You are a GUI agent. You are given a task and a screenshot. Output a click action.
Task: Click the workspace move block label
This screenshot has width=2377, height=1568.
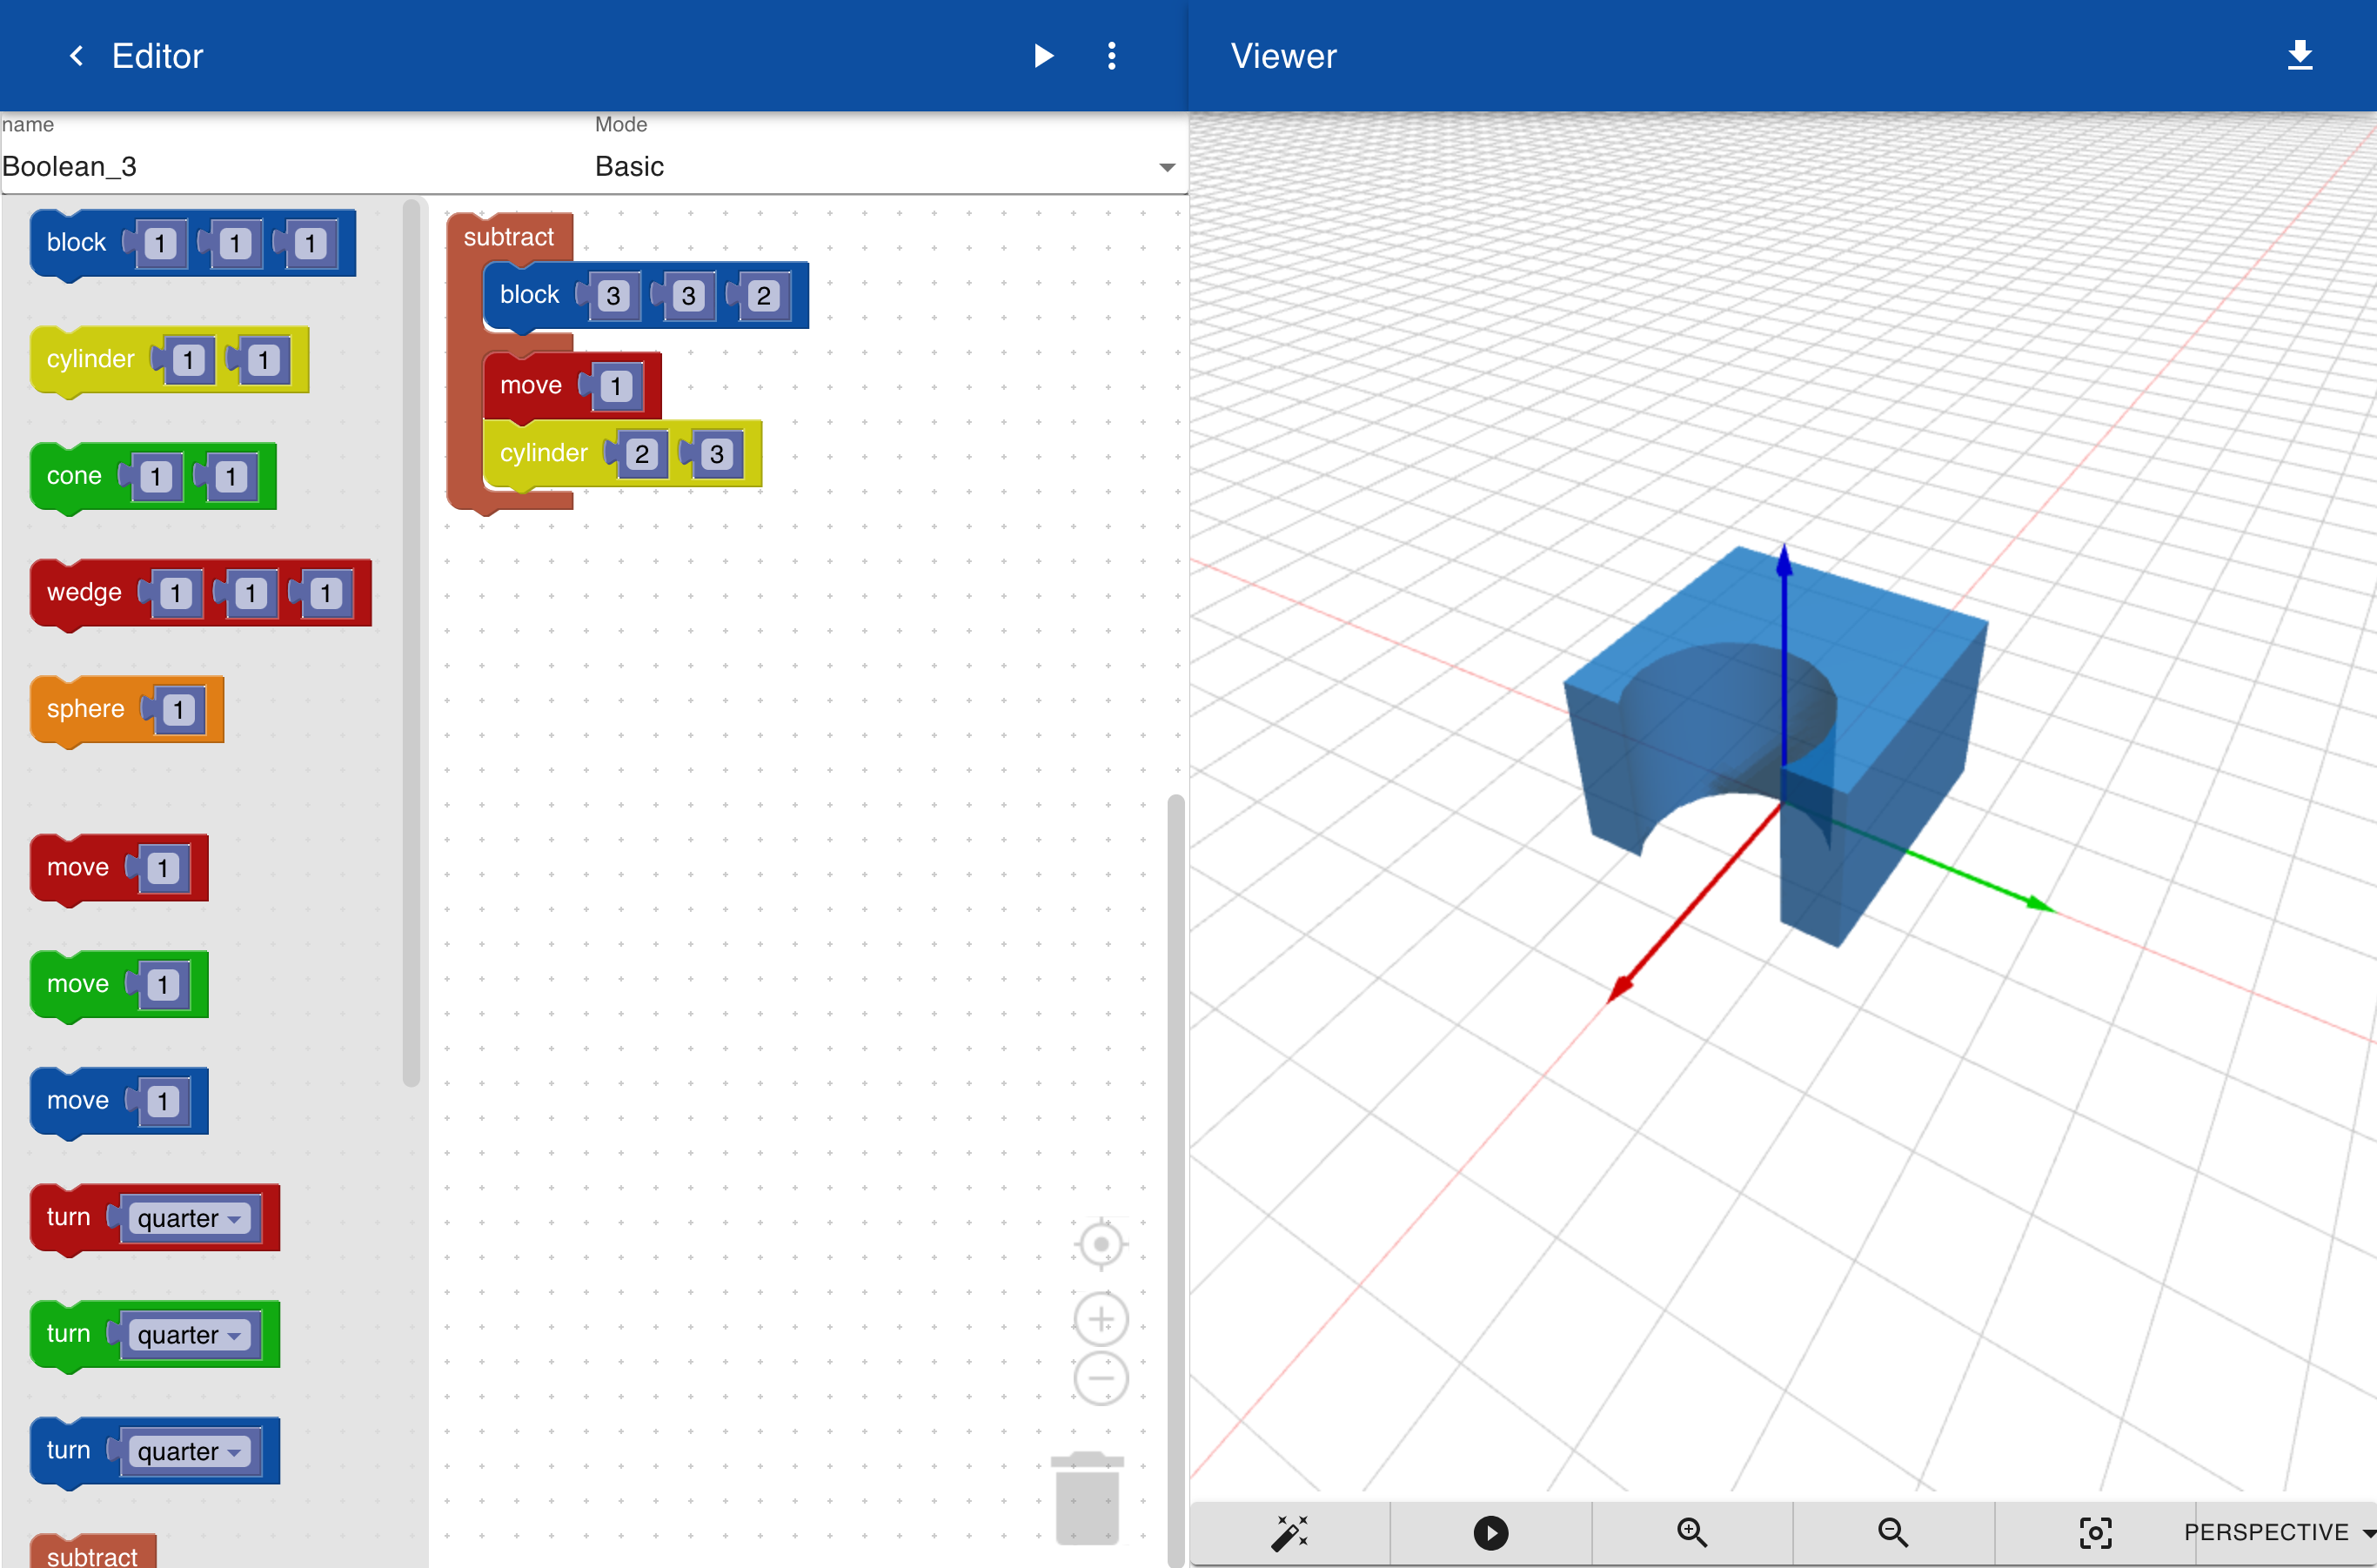click(530, 386)
